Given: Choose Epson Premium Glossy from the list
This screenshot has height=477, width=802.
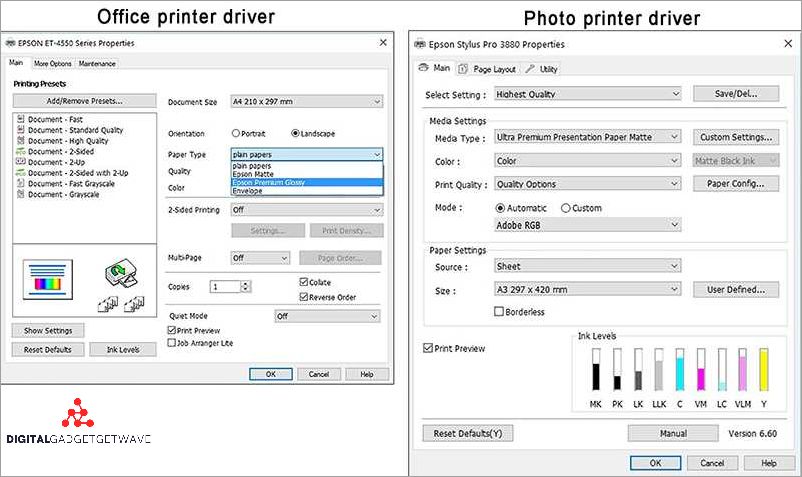Looking at the screenshot, I should (x=307, y=182).
